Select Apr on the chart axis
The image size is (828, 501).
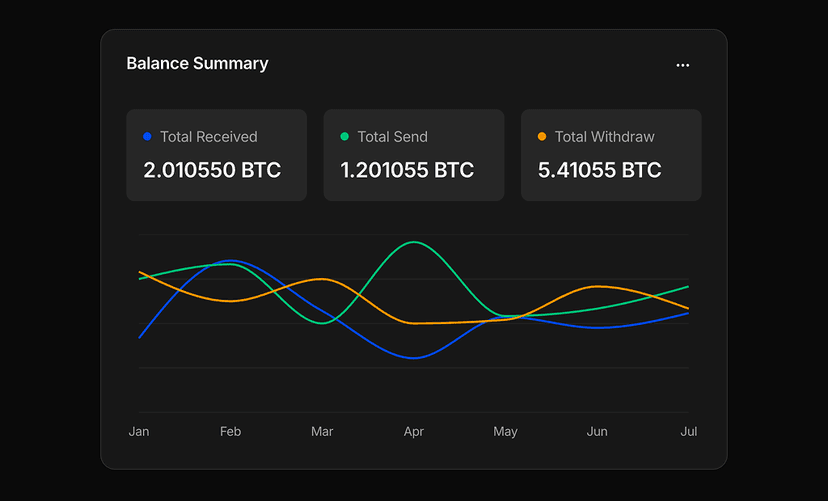[414, 431]
